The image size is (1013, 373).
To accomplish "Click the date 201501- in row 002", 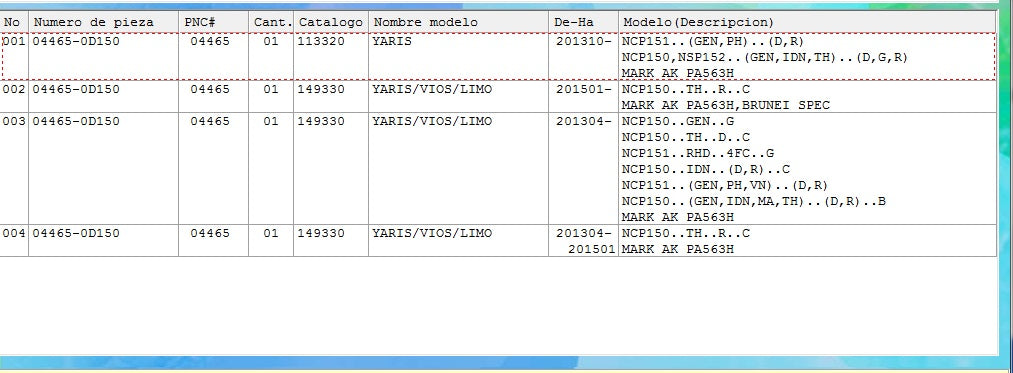I will pyautogui.click(x=583, y=89).
